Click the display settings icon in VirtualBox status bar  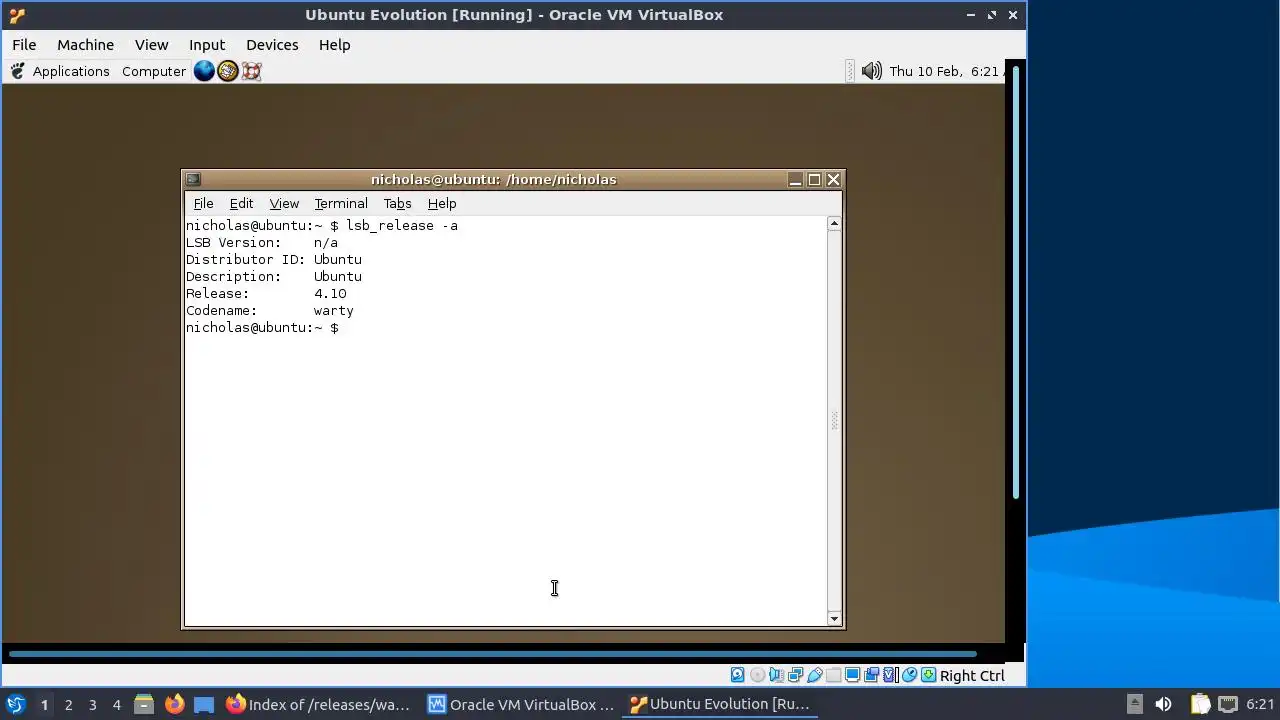tap(852, 675)
